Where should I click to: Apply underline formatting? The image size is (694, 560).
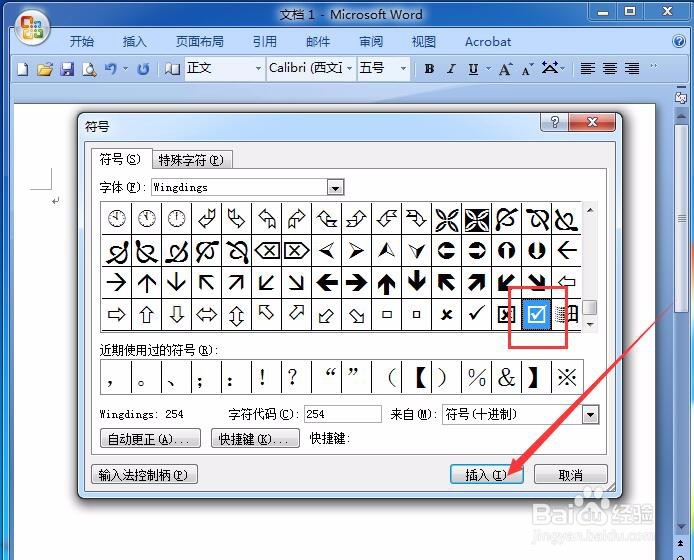tap(473, 69)
